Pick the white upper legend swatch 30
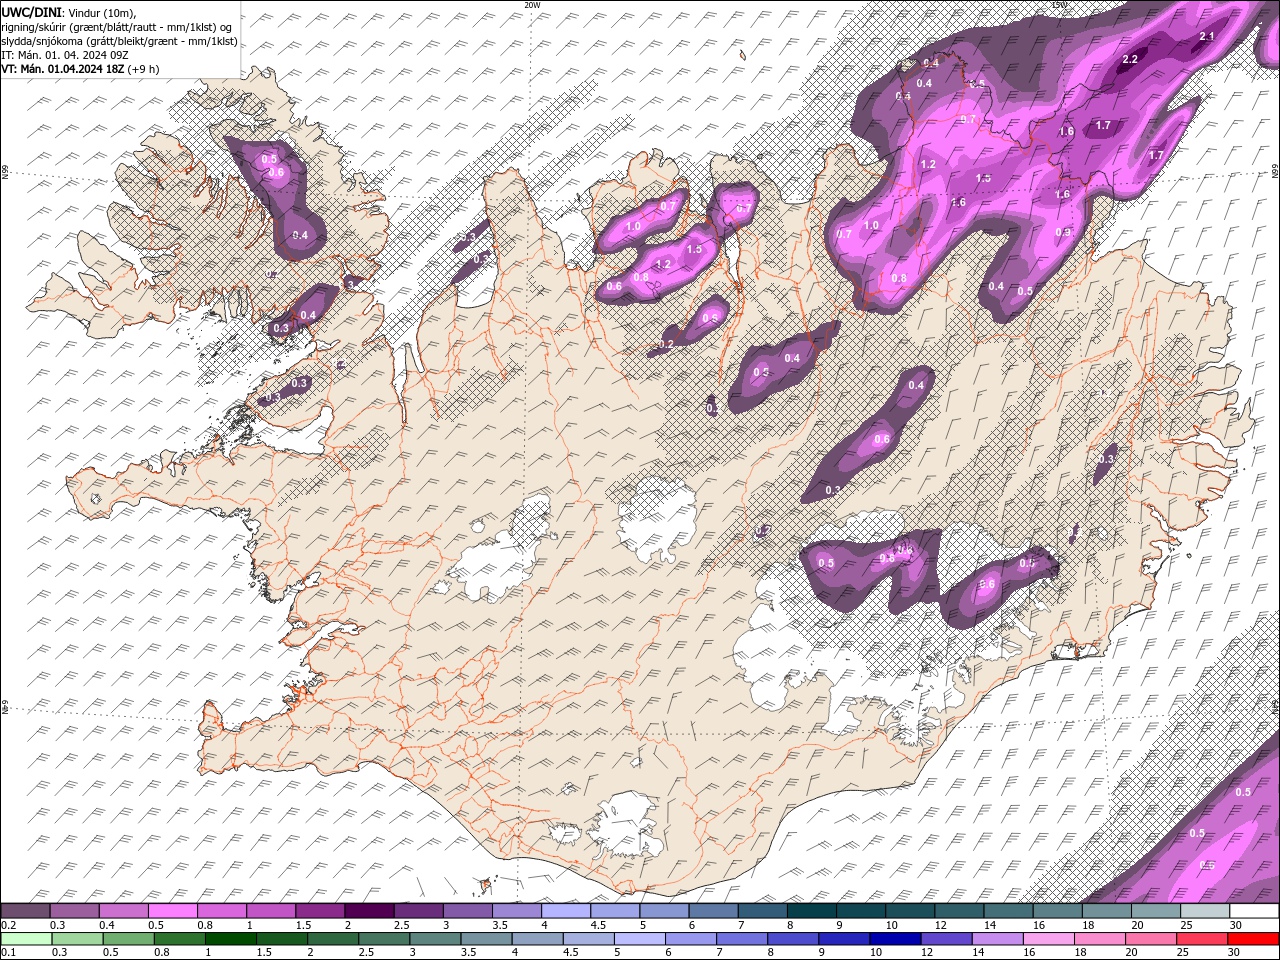Screen dimensions: 1280x960 [x=1254, y=911]
